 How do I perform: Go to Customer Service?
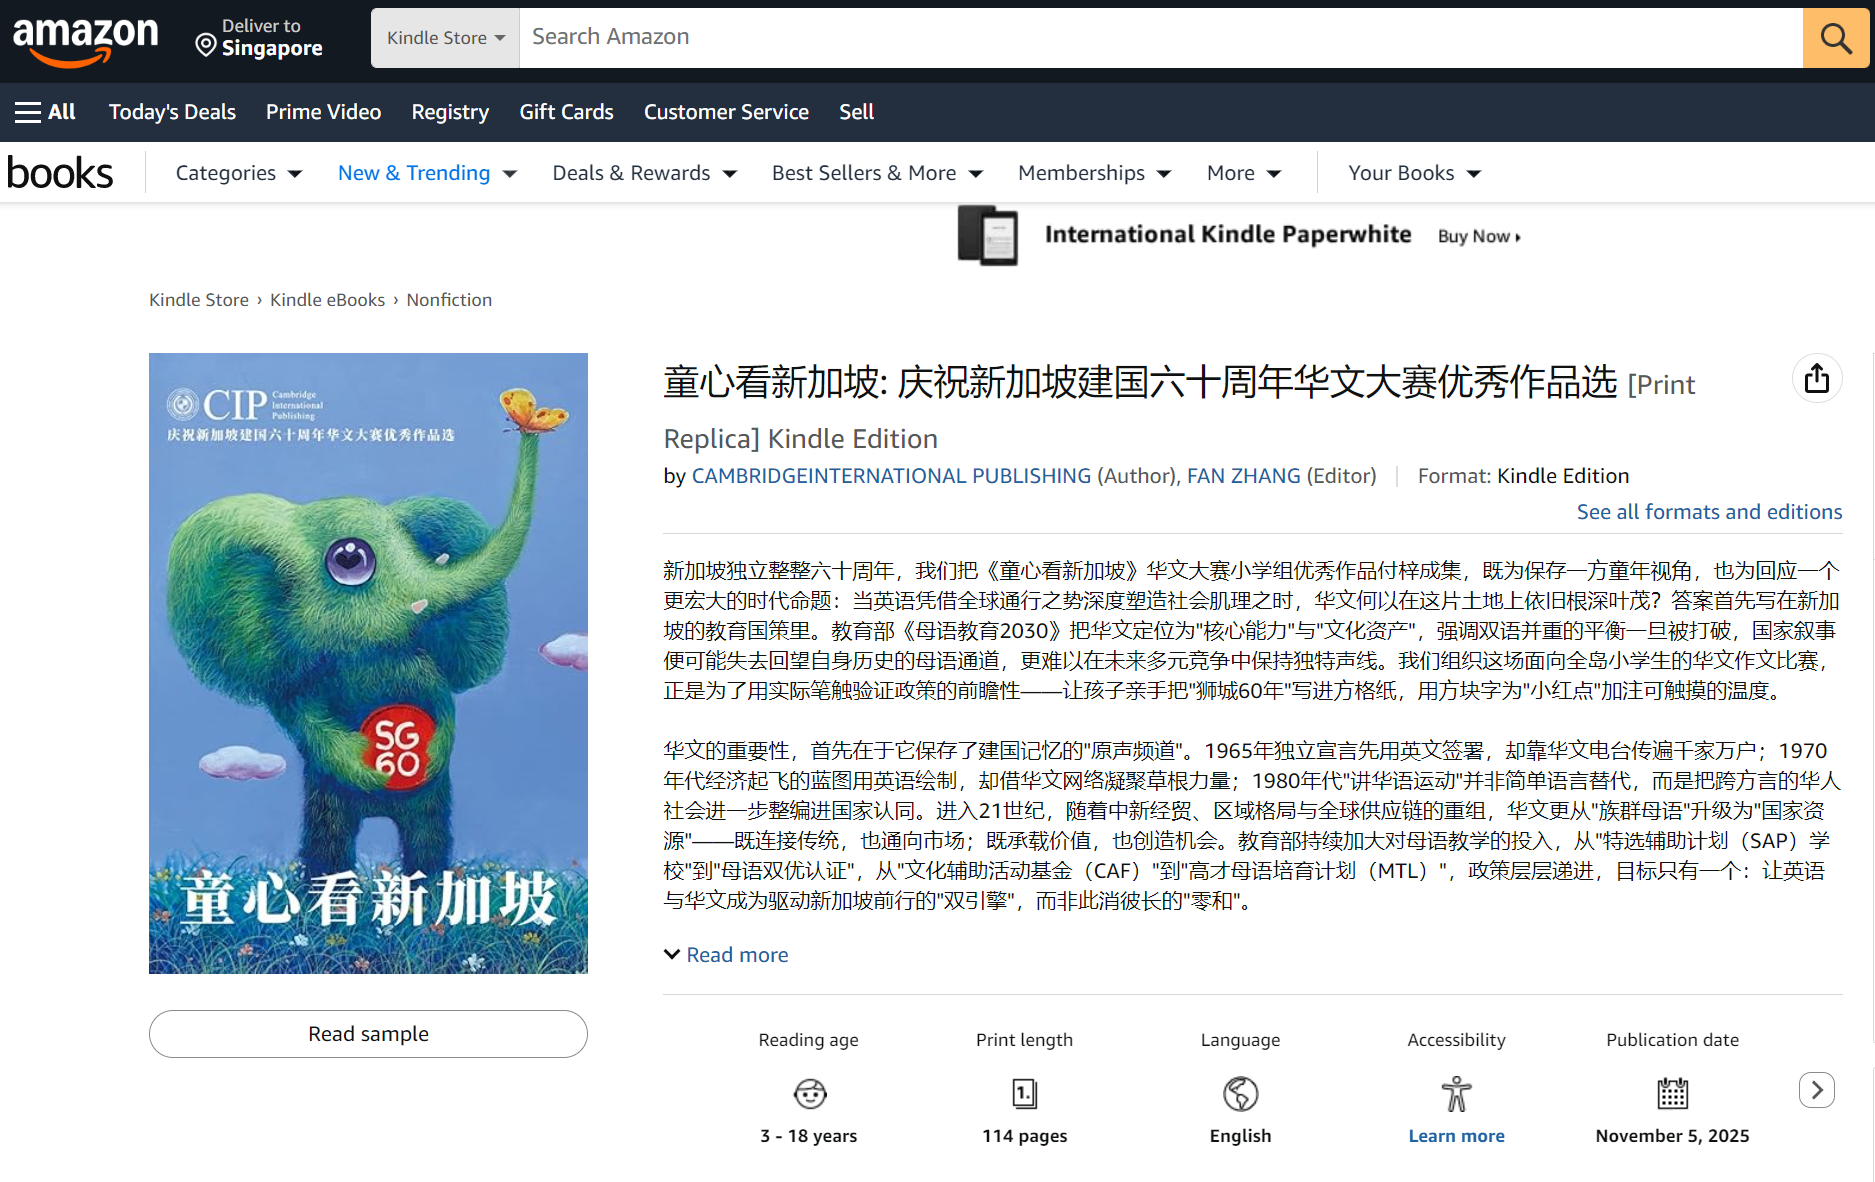click(726, 112)
